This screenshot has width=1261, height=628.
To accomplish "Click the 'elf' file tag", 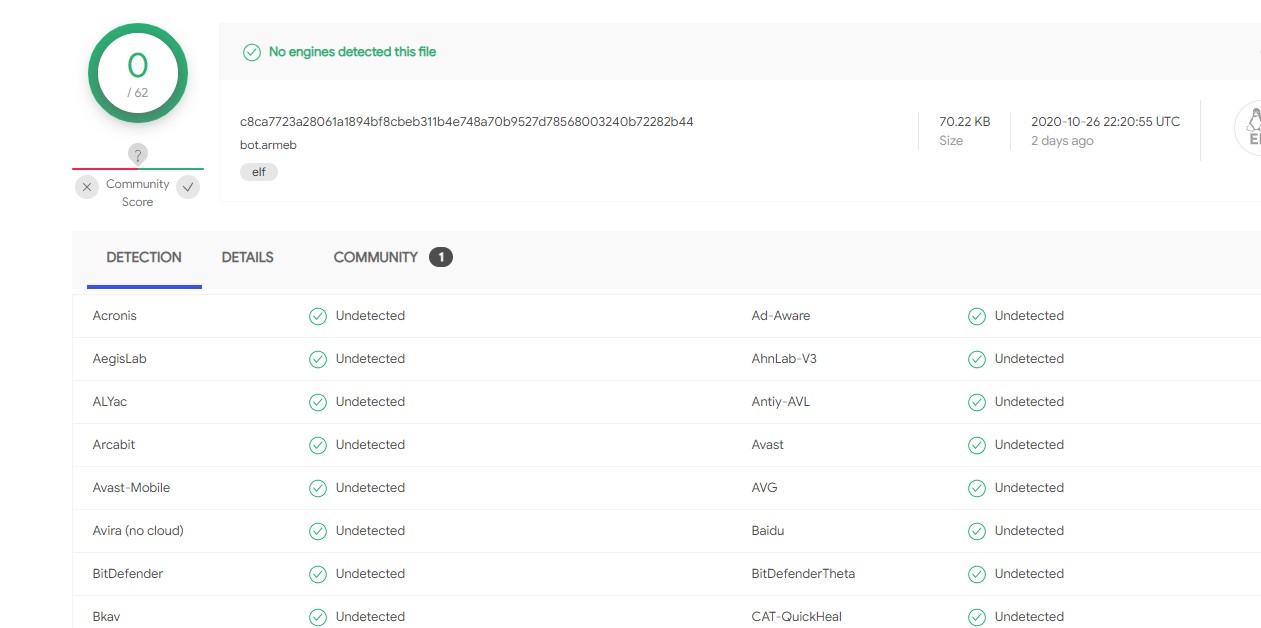I will coord(259,172).
